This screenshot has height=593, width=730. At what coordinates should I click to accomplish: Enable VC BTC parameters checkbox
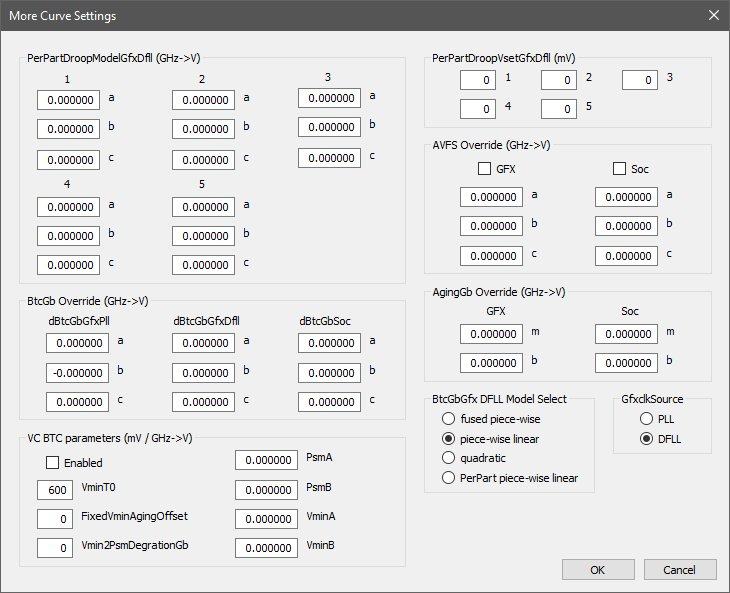coord(52,463)
